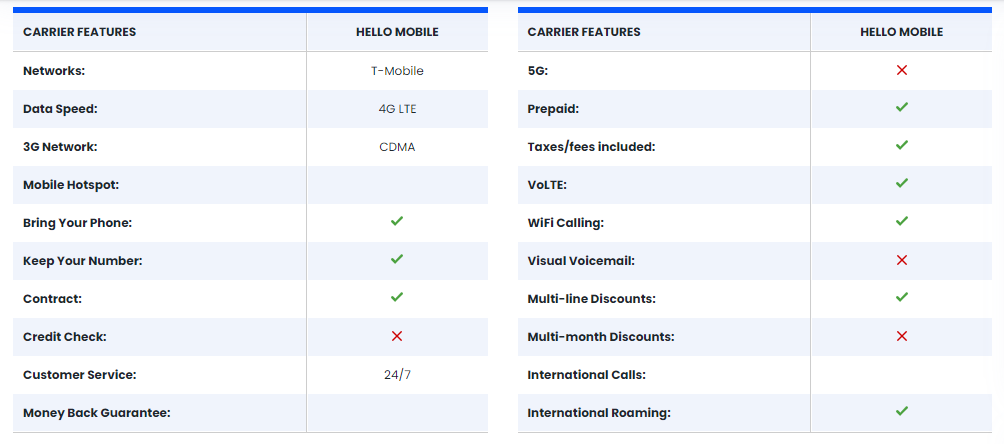
Task: Click the CDMA value for 3G Network
Action: click(397, 147)
